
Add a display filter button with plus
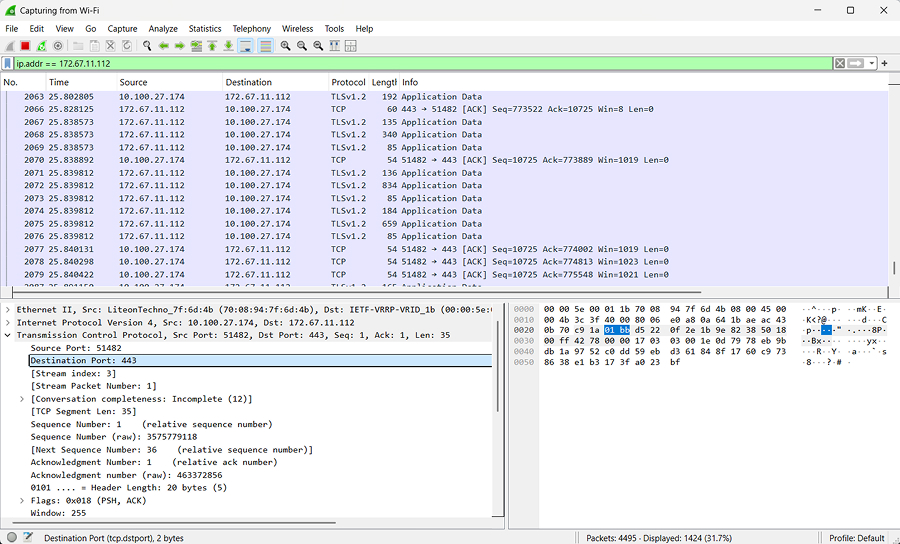(885, 63)
